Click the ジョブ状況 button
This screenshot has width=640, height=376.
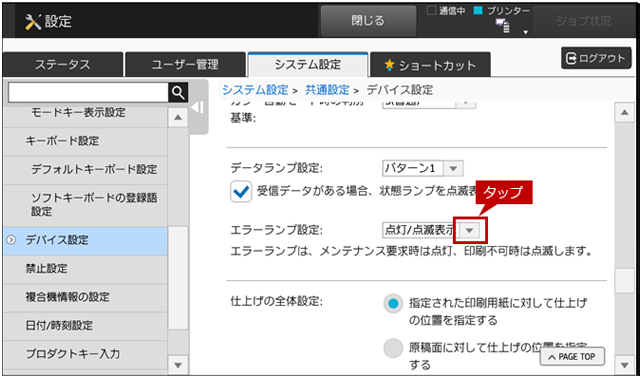(x=584, y=21)
